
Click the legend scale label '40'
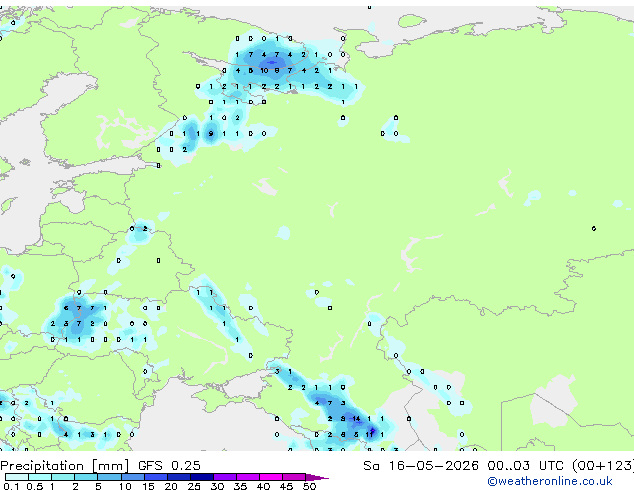[x=263, y=486]
